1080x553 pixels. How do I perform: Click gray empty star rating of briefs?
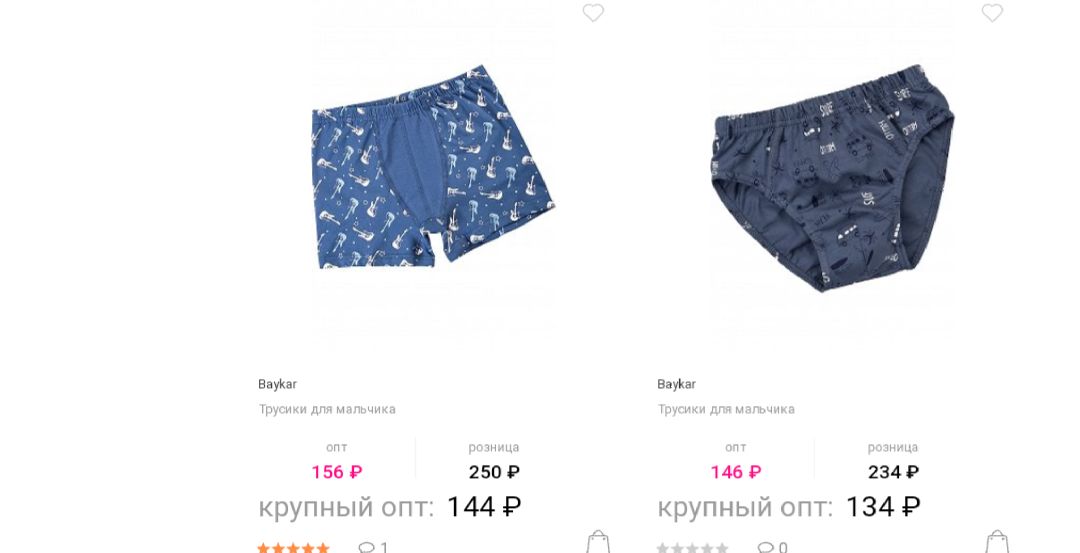[x=692, y=548]
